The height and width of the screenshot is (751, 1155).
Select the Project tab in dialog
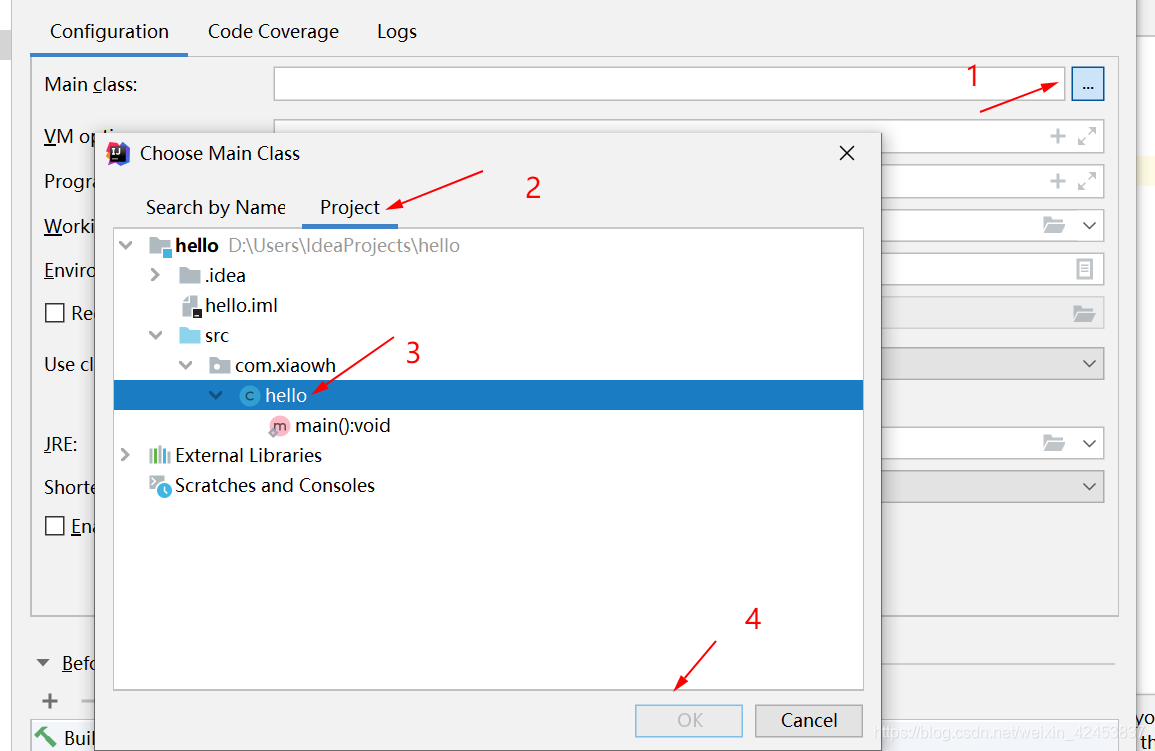[350, 208]
